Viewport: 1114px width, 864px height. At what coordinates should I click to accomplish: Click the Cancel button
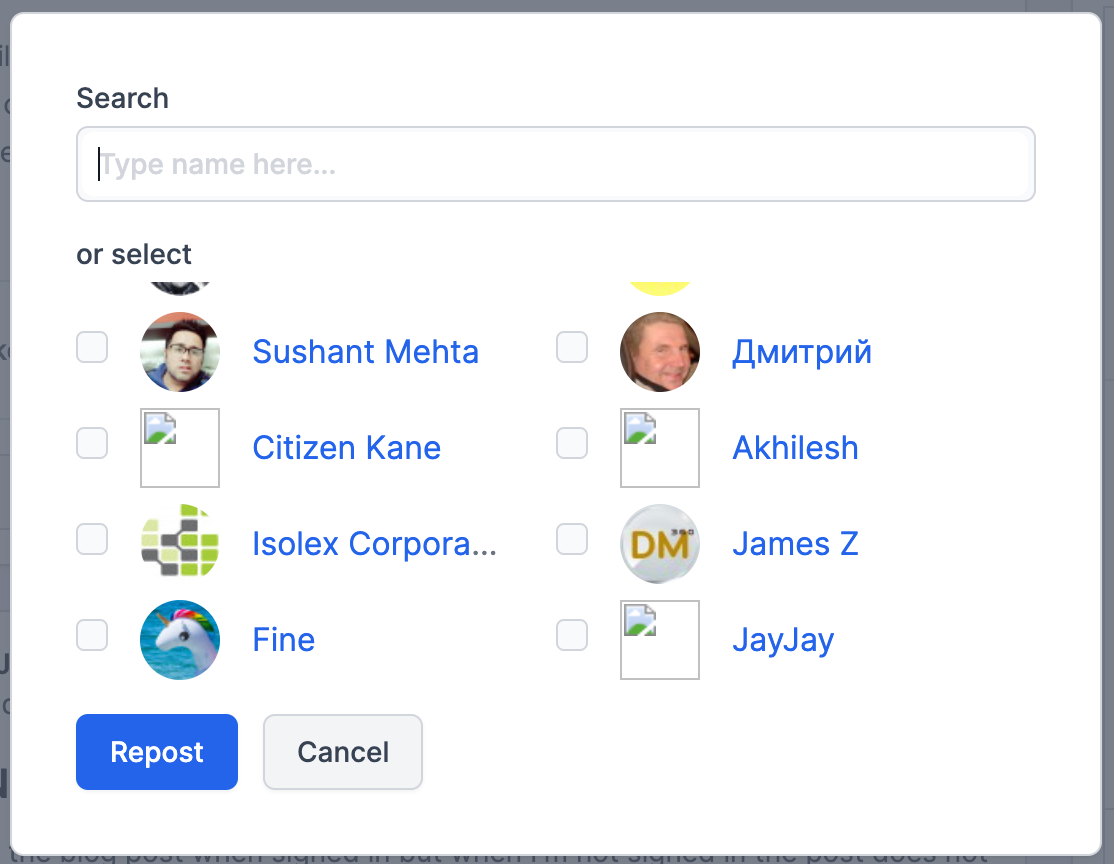[x=343, y=752]
